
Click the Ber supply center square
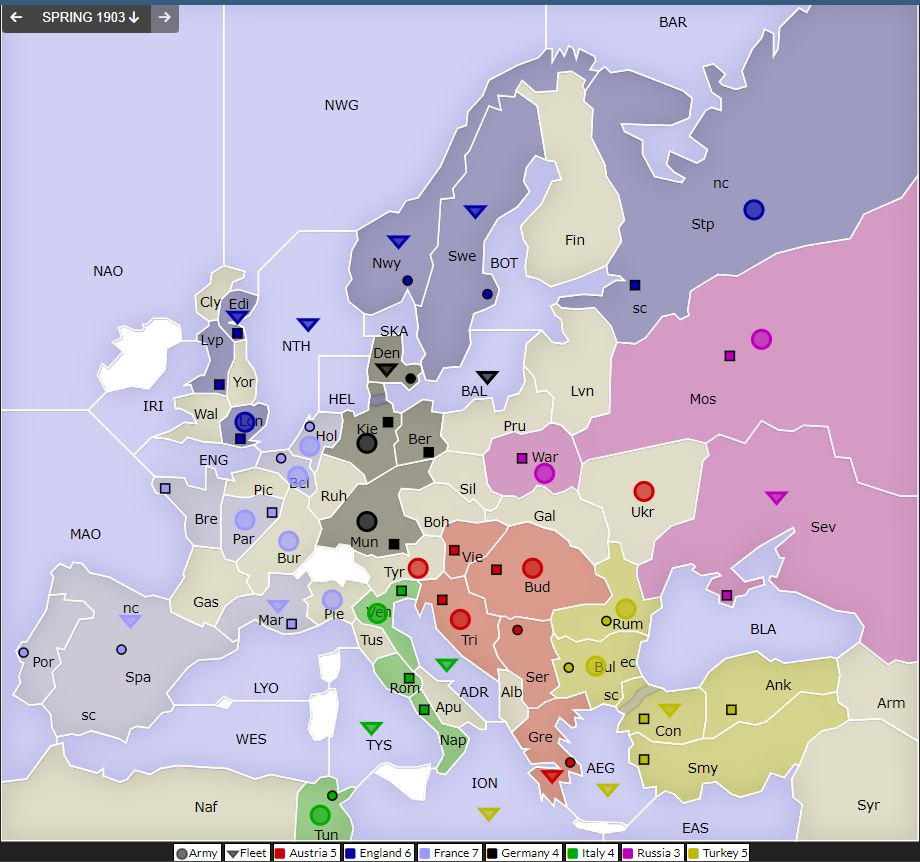point(429,452)
